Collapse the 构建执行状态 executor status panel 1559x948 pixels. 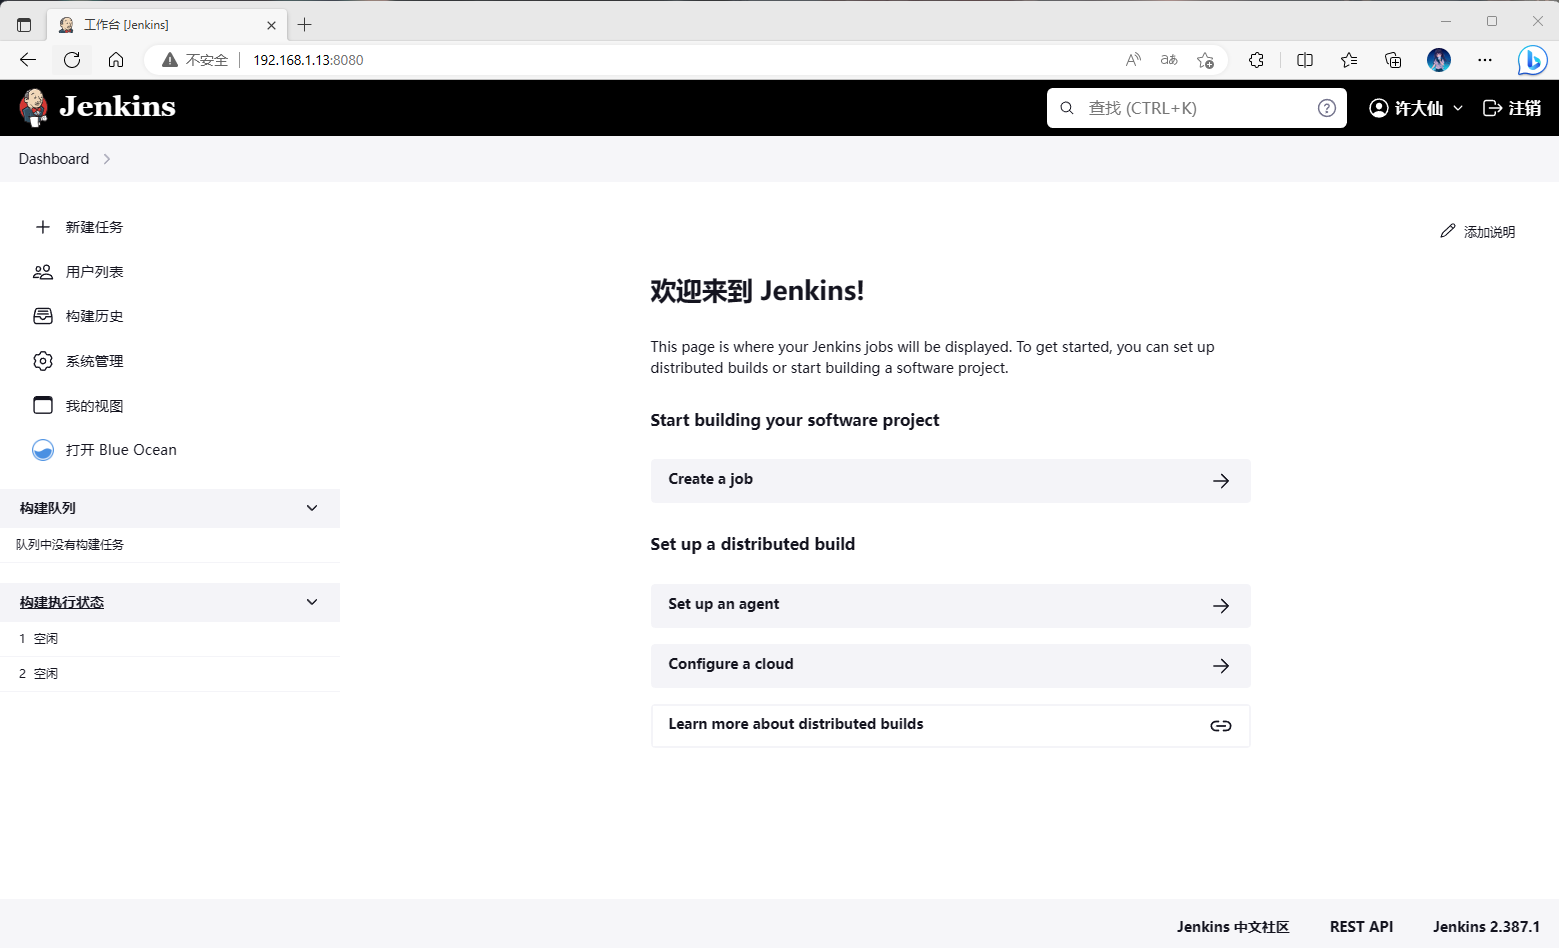tap(312, 602)
